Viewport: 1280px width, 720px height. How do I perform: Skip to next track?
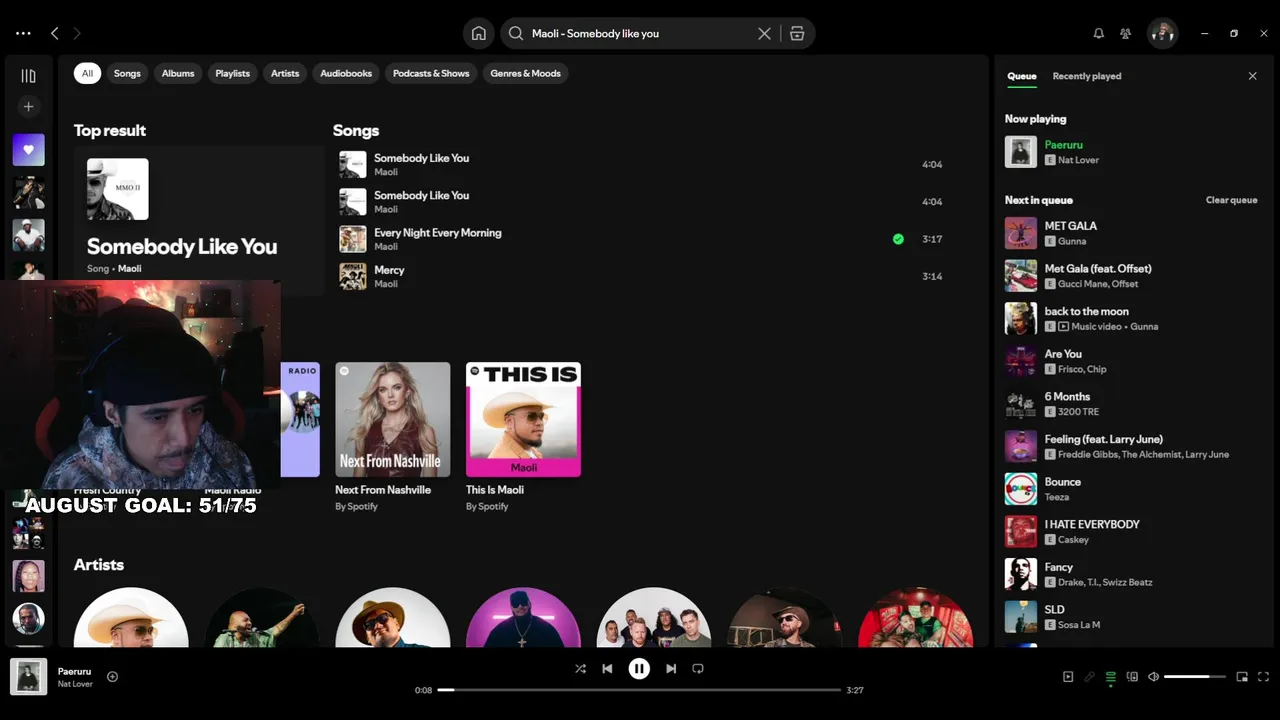[671, 669]
